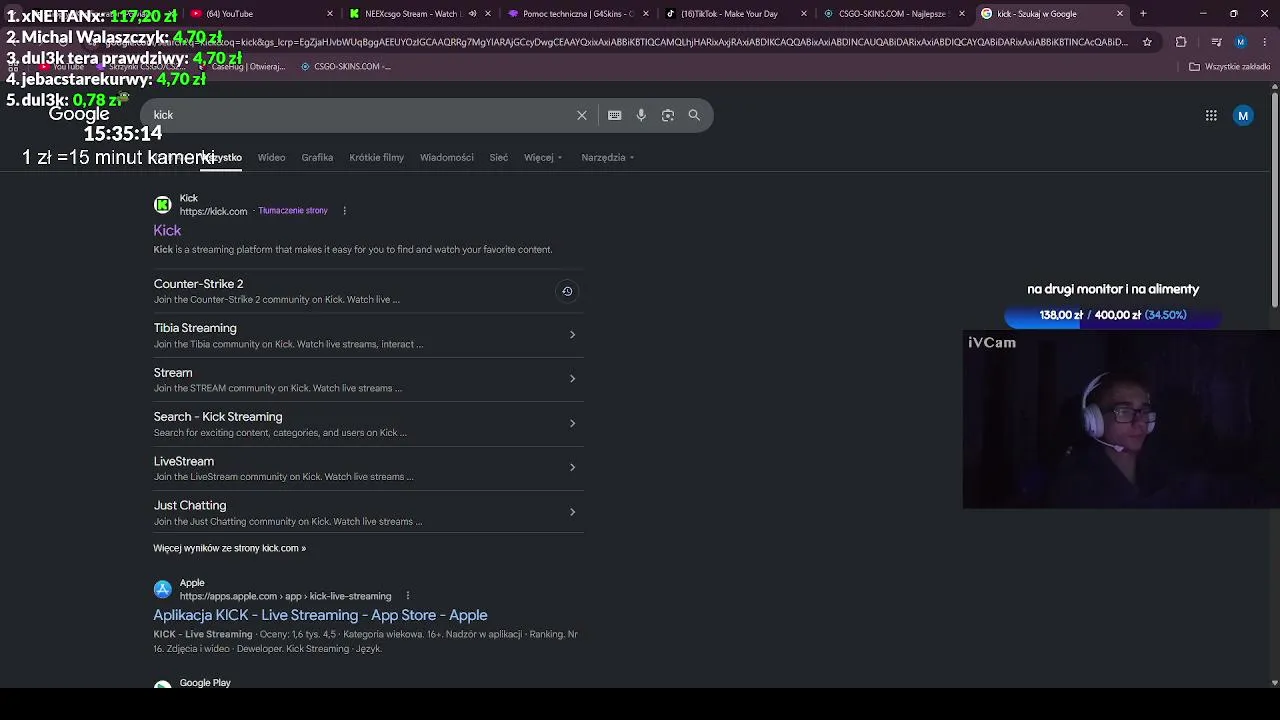The height and width of the screenshot is (720, 1280).
Task: Switch to the YouTube browser tab
Action: (x=260, y=14)
